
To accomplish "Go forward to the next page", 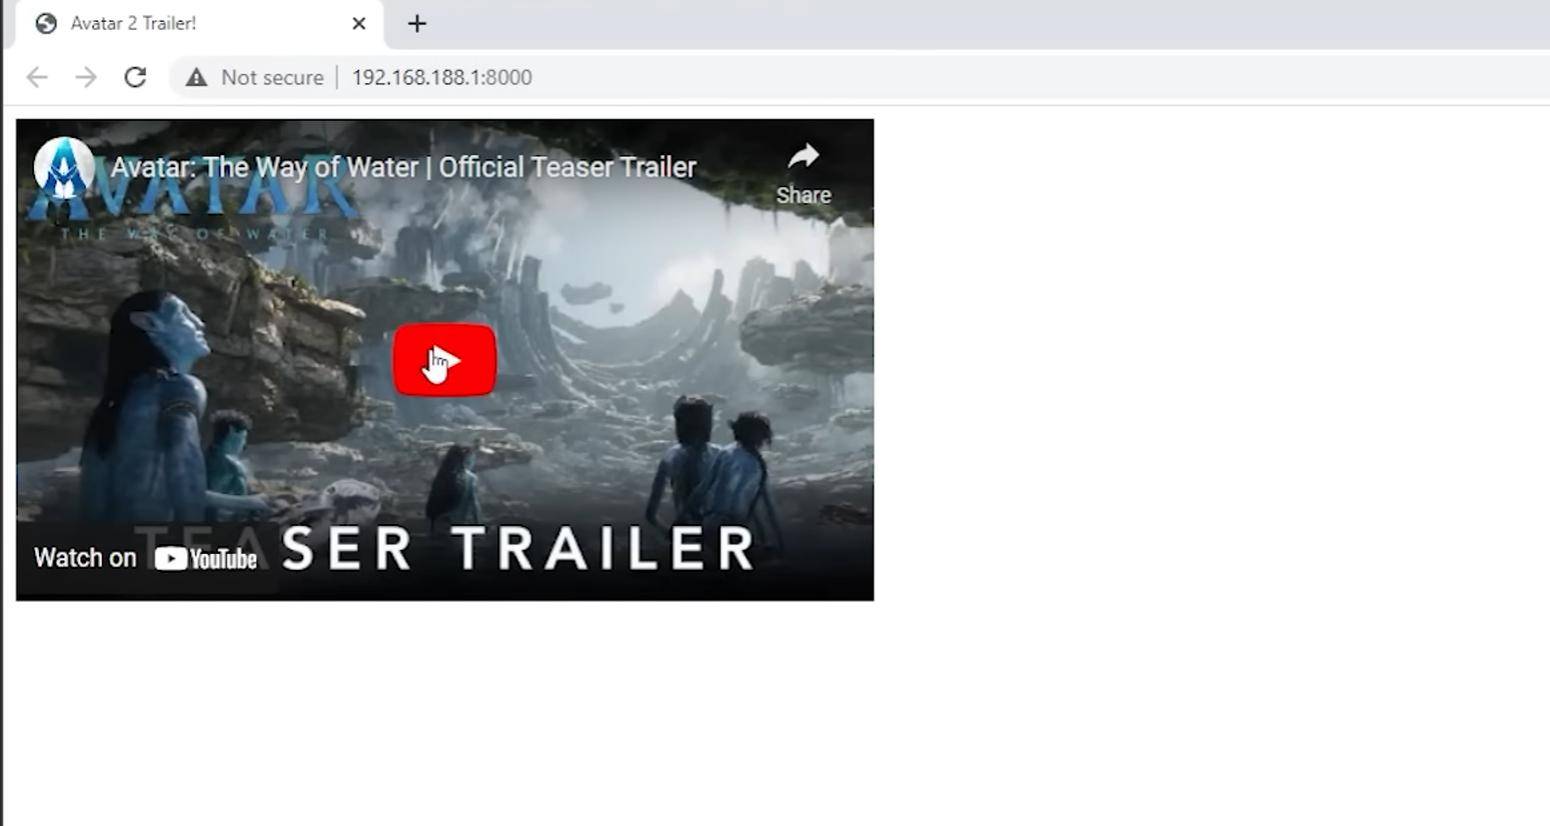I will (x=86, y=77).
